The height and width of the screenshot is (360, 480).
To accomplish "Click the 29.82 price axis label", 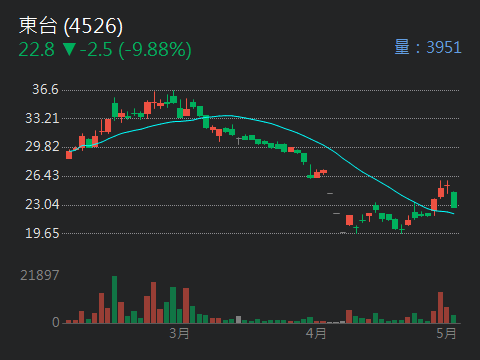I will [42, 146].
